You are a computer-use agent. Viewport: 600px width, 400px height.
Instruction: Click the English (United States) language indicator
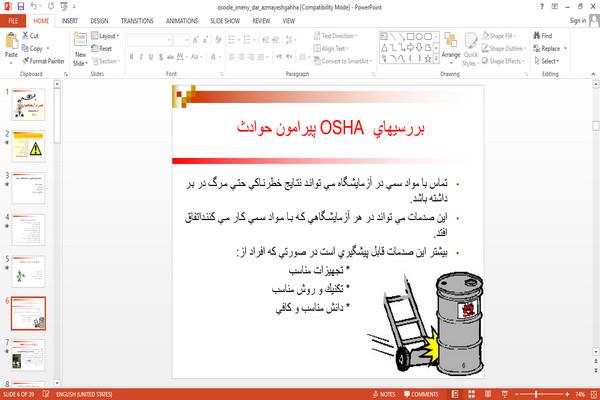click(x=84, y=394)
